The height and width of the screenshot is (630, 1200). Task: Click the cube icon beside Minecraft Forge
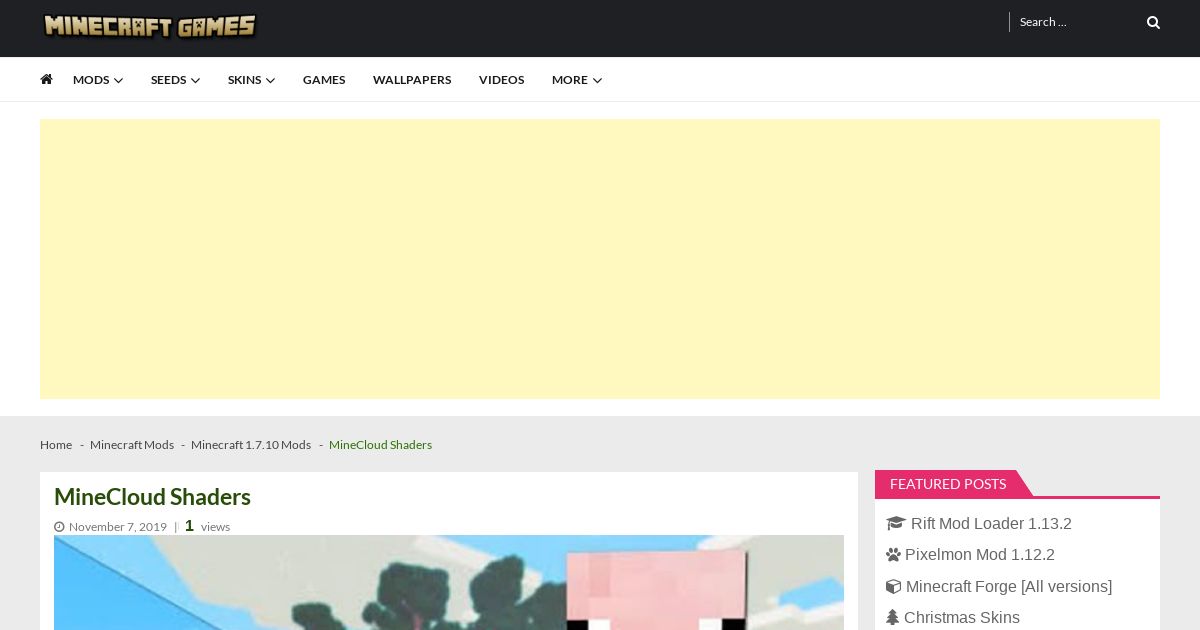pyautogui.click(x=893, y=587)
